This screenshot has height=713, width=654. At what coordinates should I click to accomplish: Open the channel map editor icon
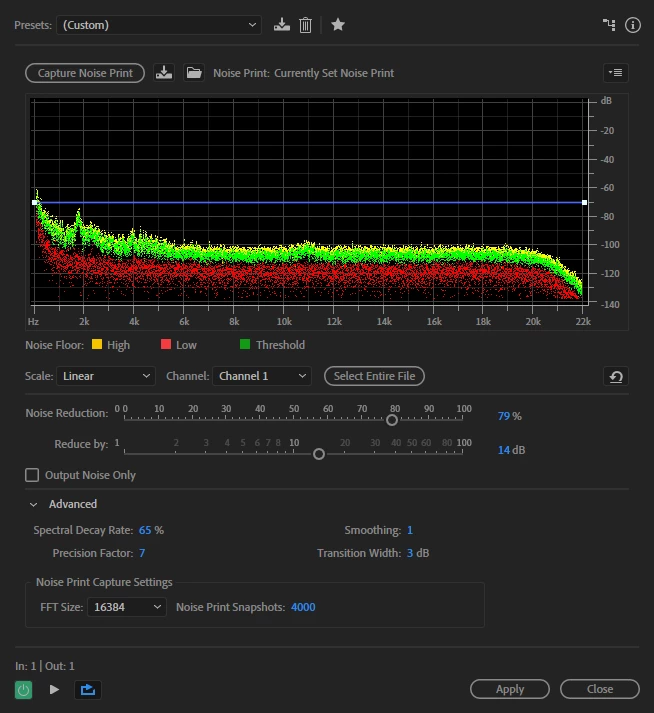pos(609,25)
